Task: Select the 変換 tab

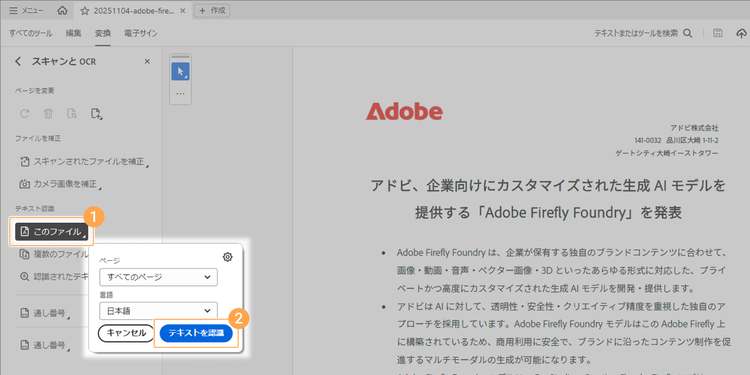Action: tap(102, 33)
